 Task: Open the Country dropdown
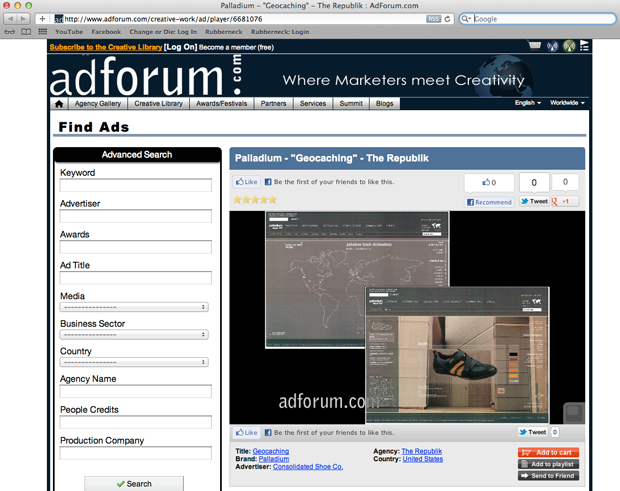point(134,362)
